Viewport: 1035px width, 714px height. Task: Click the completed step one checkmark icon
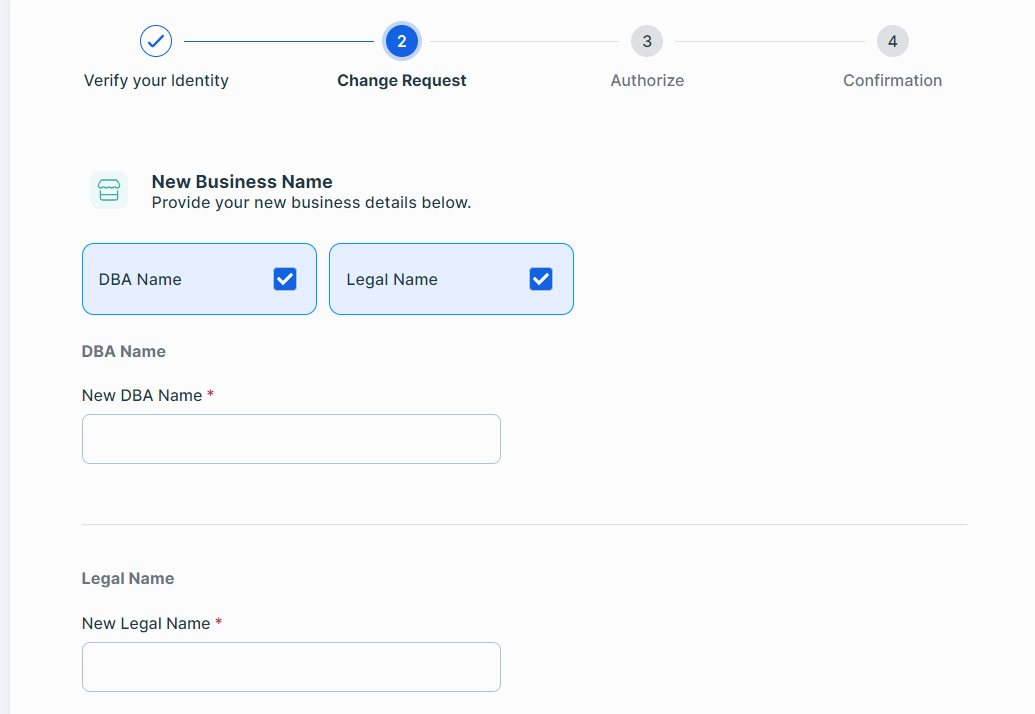click(x=156, y=41)
